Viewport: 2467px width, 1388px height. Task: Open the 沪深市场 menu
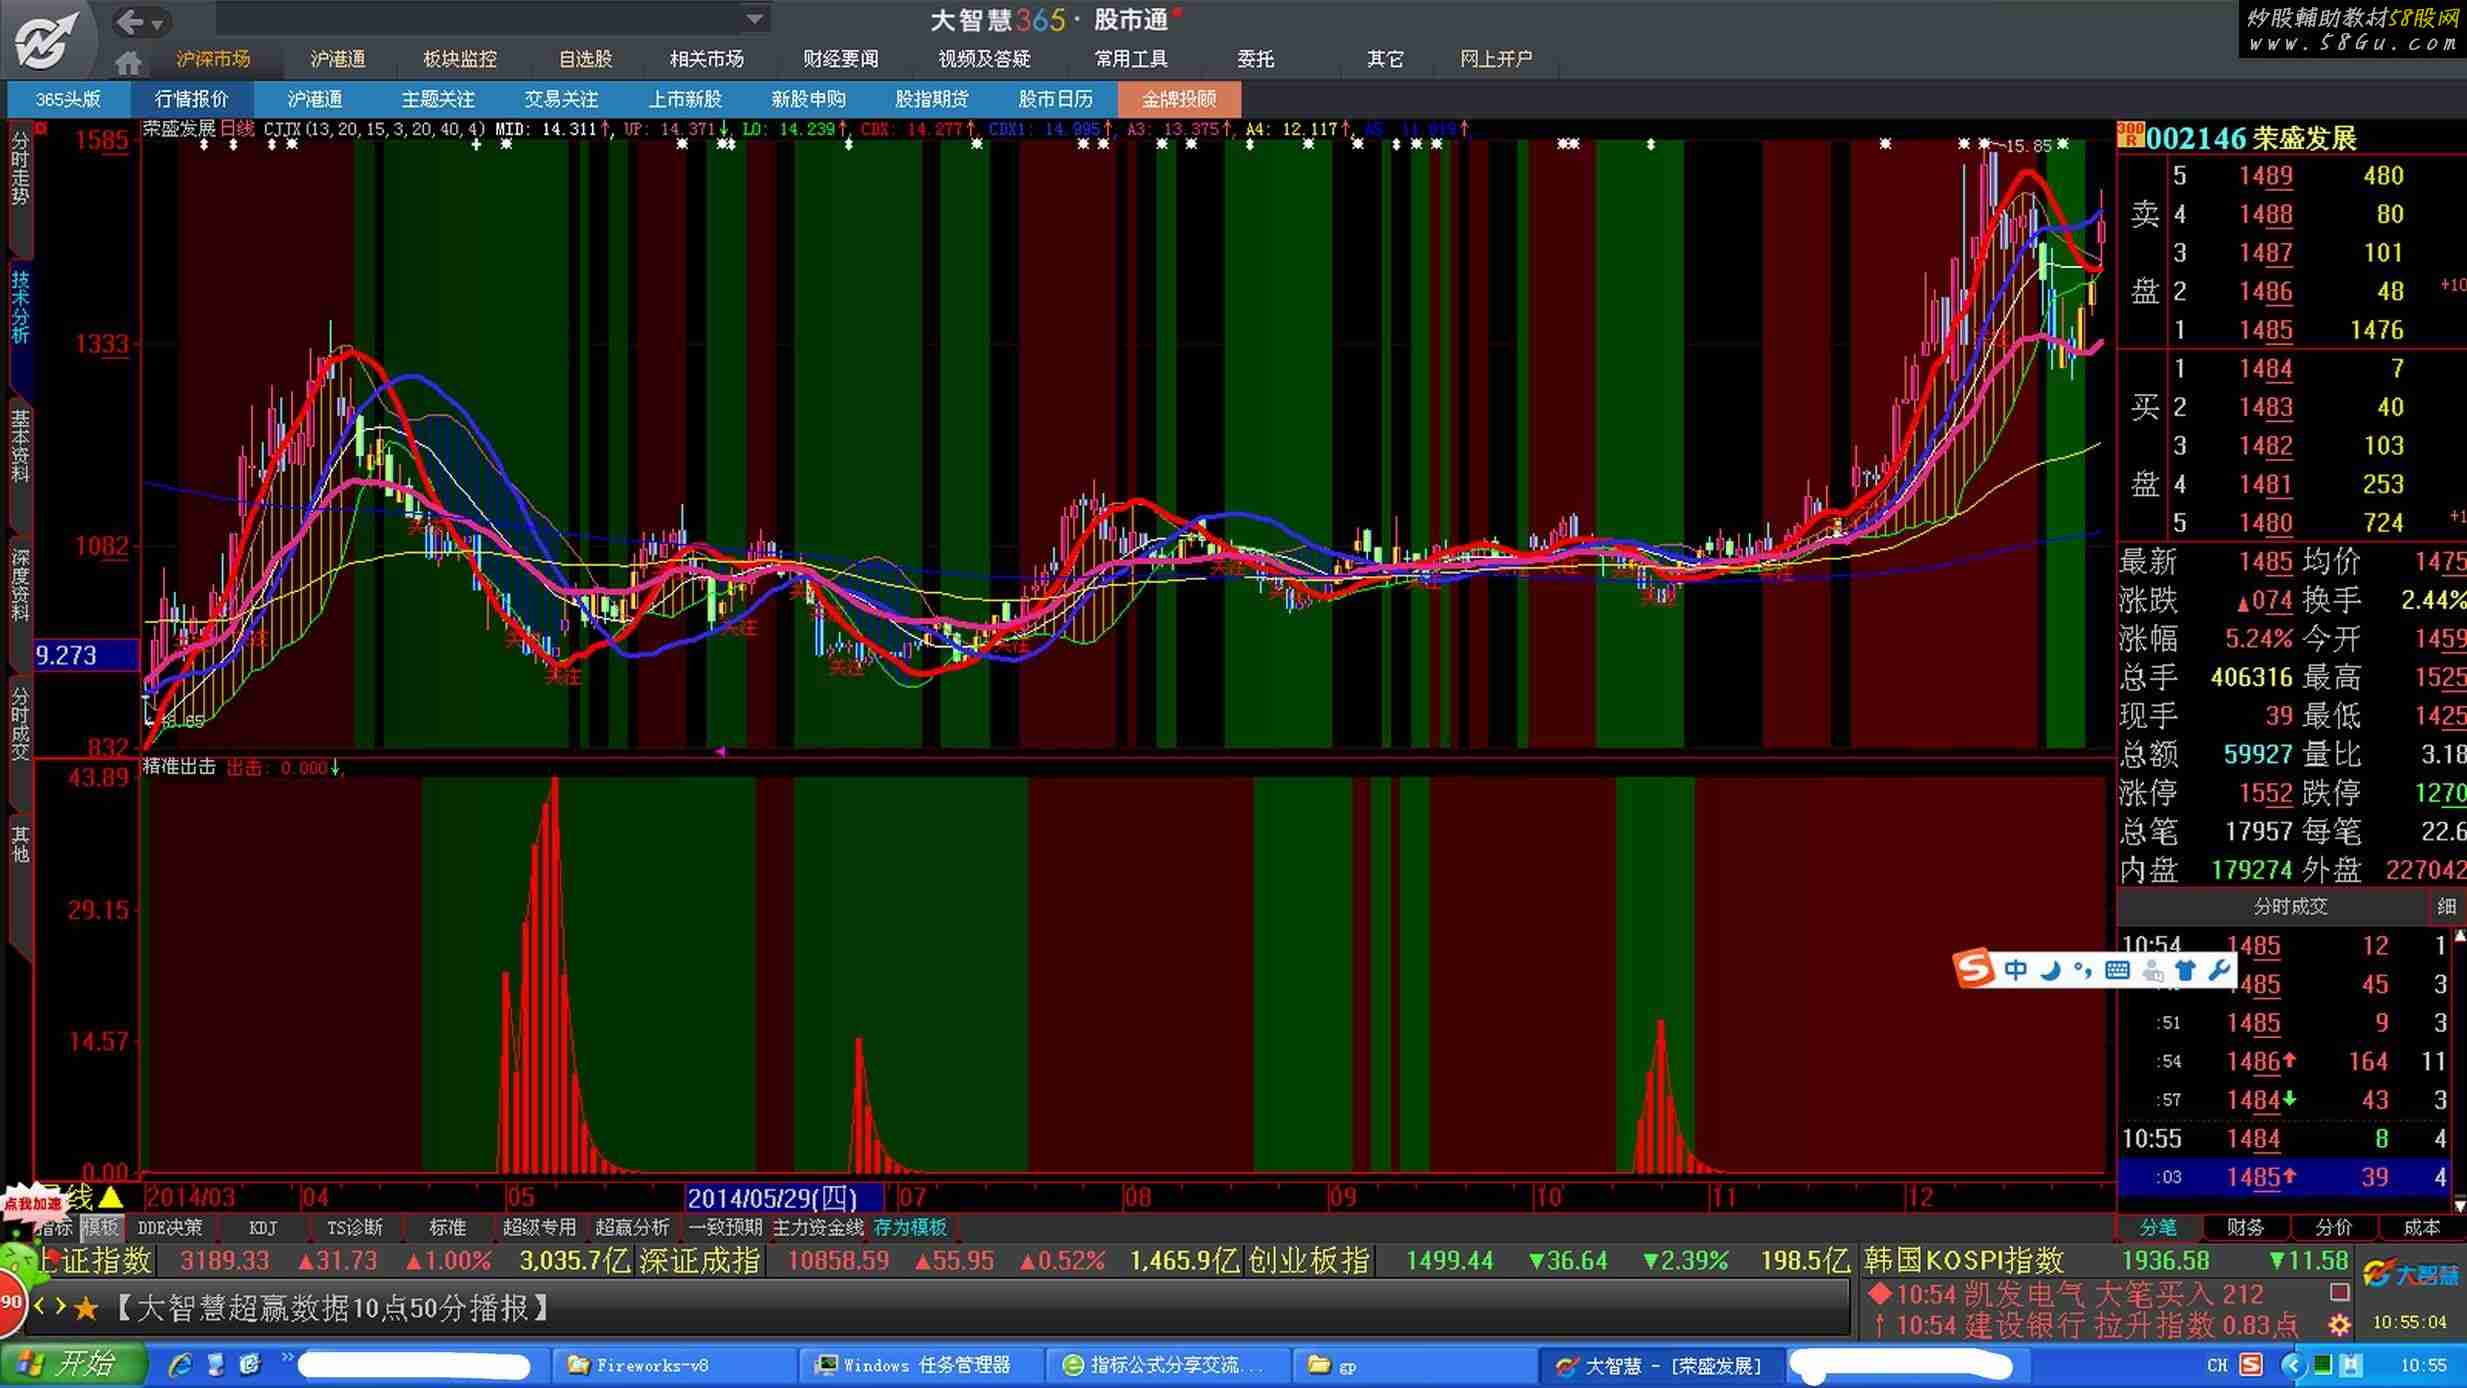(213, 59)
